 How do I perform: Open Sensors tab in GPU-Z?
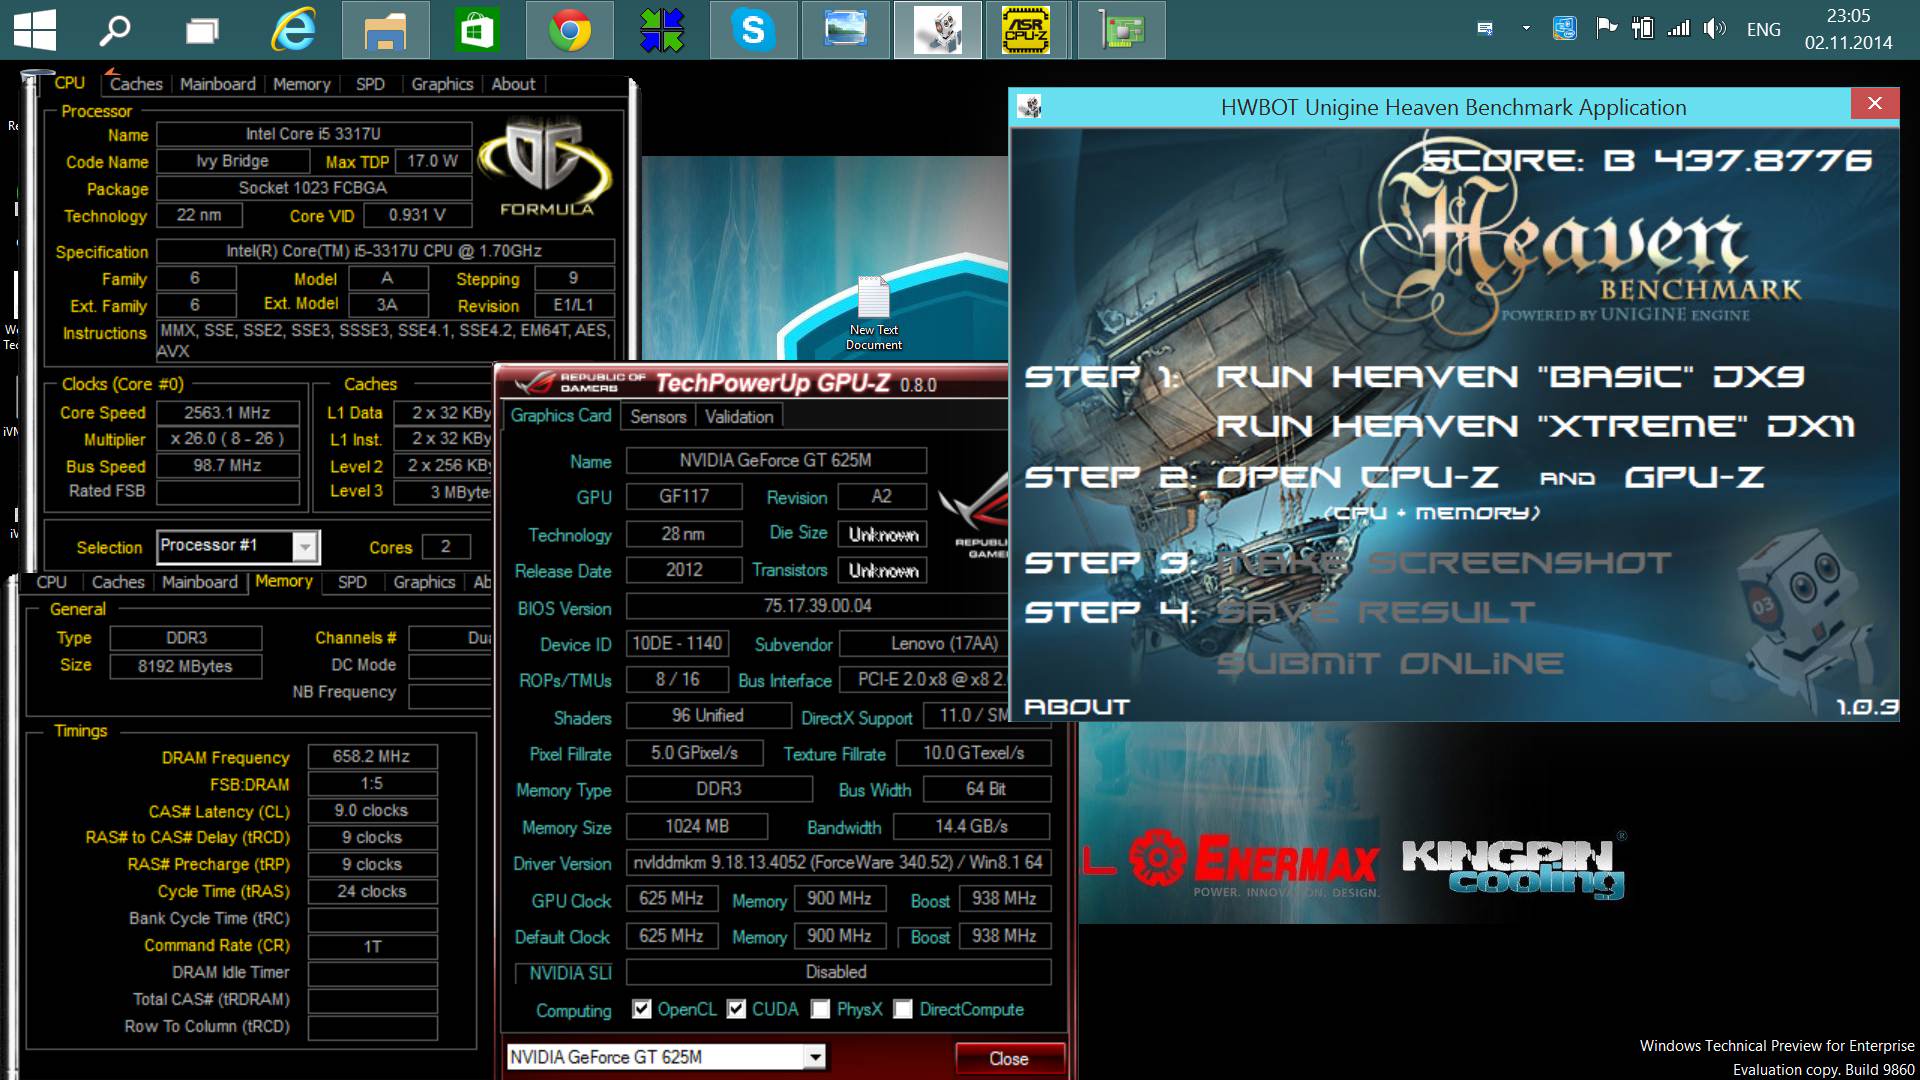click(658, 417)
